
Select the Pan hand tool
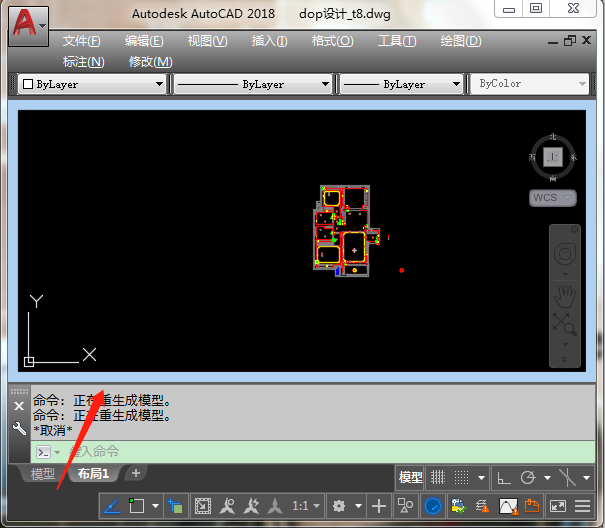pos(565,294)
